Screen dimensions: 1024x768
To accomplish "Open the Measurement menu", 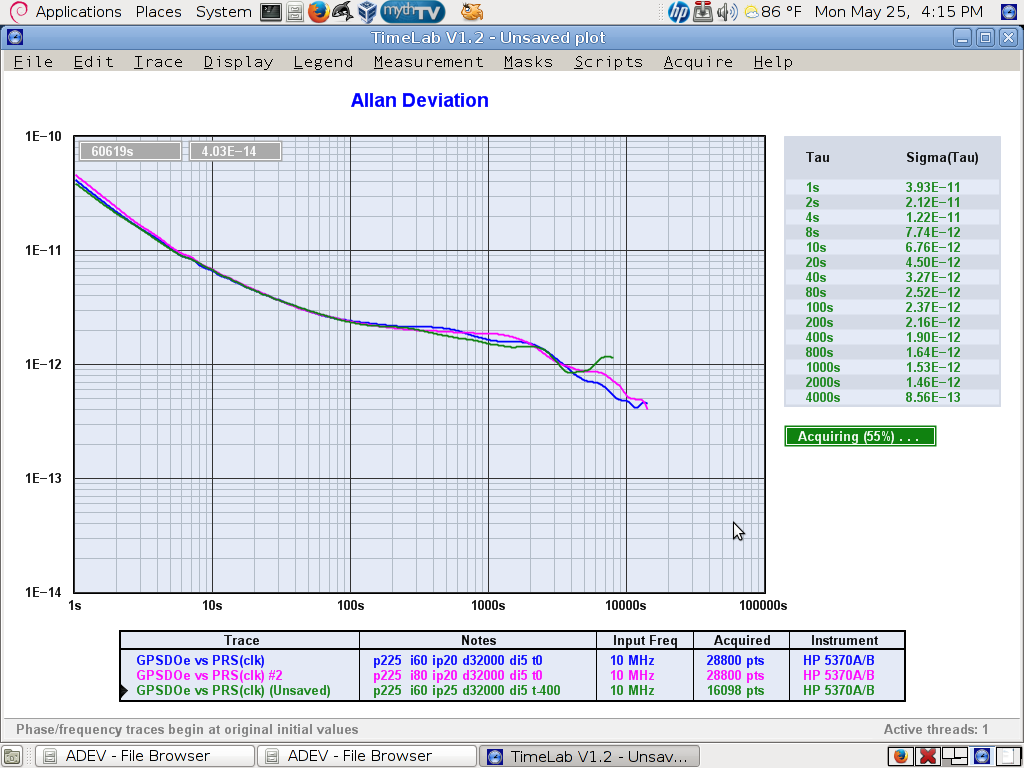I will tap(428, 62).
